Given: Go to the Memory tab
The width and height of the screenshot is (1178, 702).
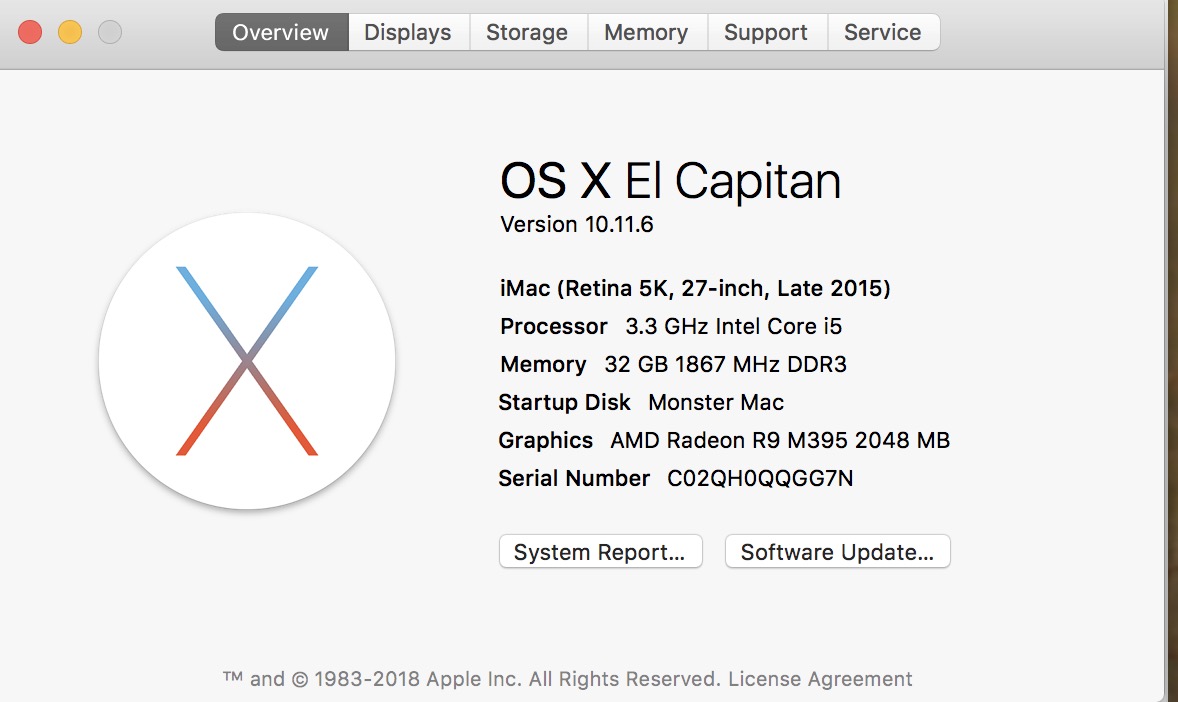Looking at the screenshot, I should pyautogui.click(x=646, y=32).
